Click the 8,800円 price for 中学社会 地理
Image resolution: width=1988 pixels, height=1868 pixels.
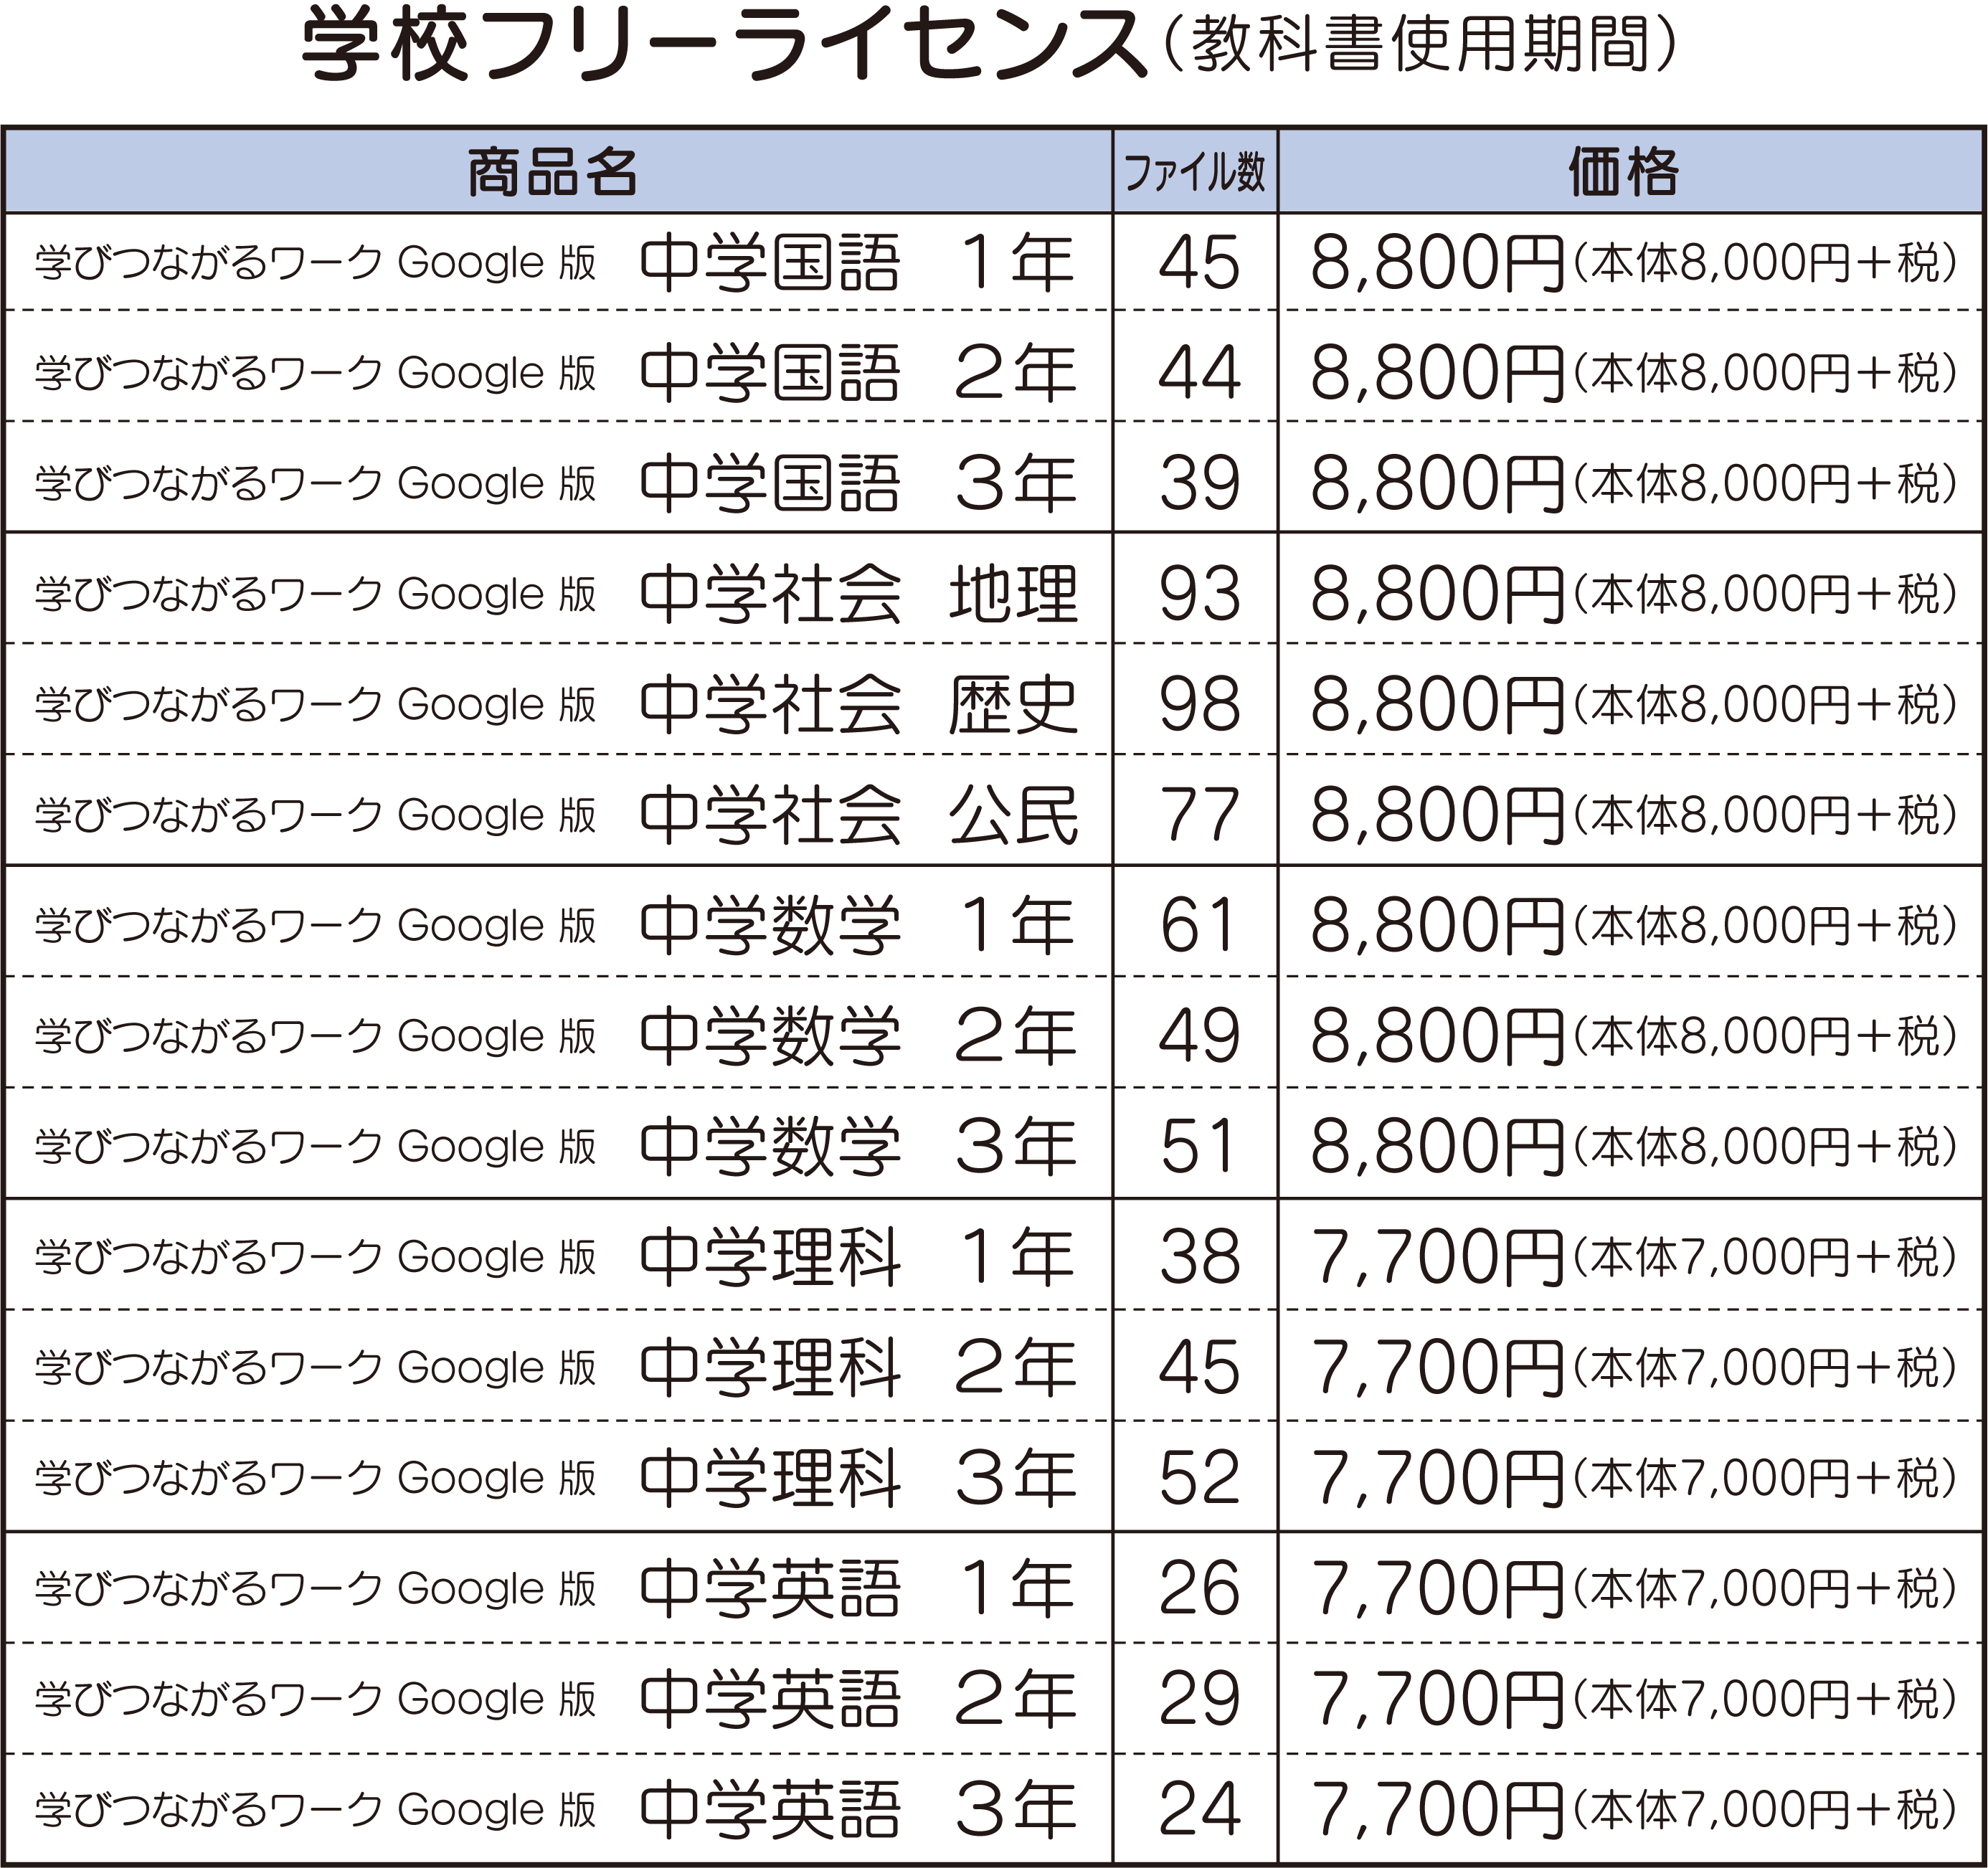click(1437, 595)
